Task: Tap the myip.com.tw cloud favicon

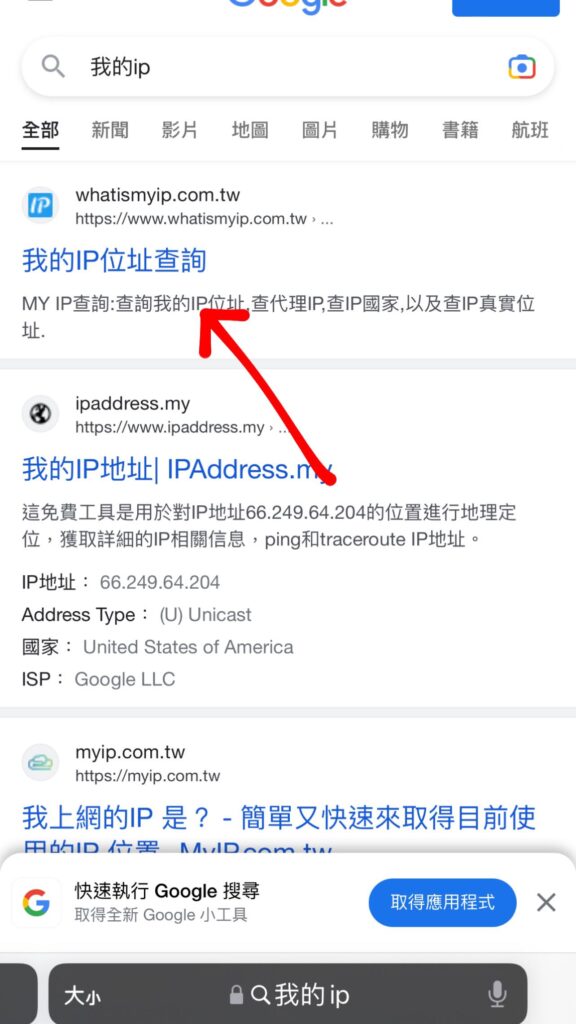Action: [x=40, y=763]
